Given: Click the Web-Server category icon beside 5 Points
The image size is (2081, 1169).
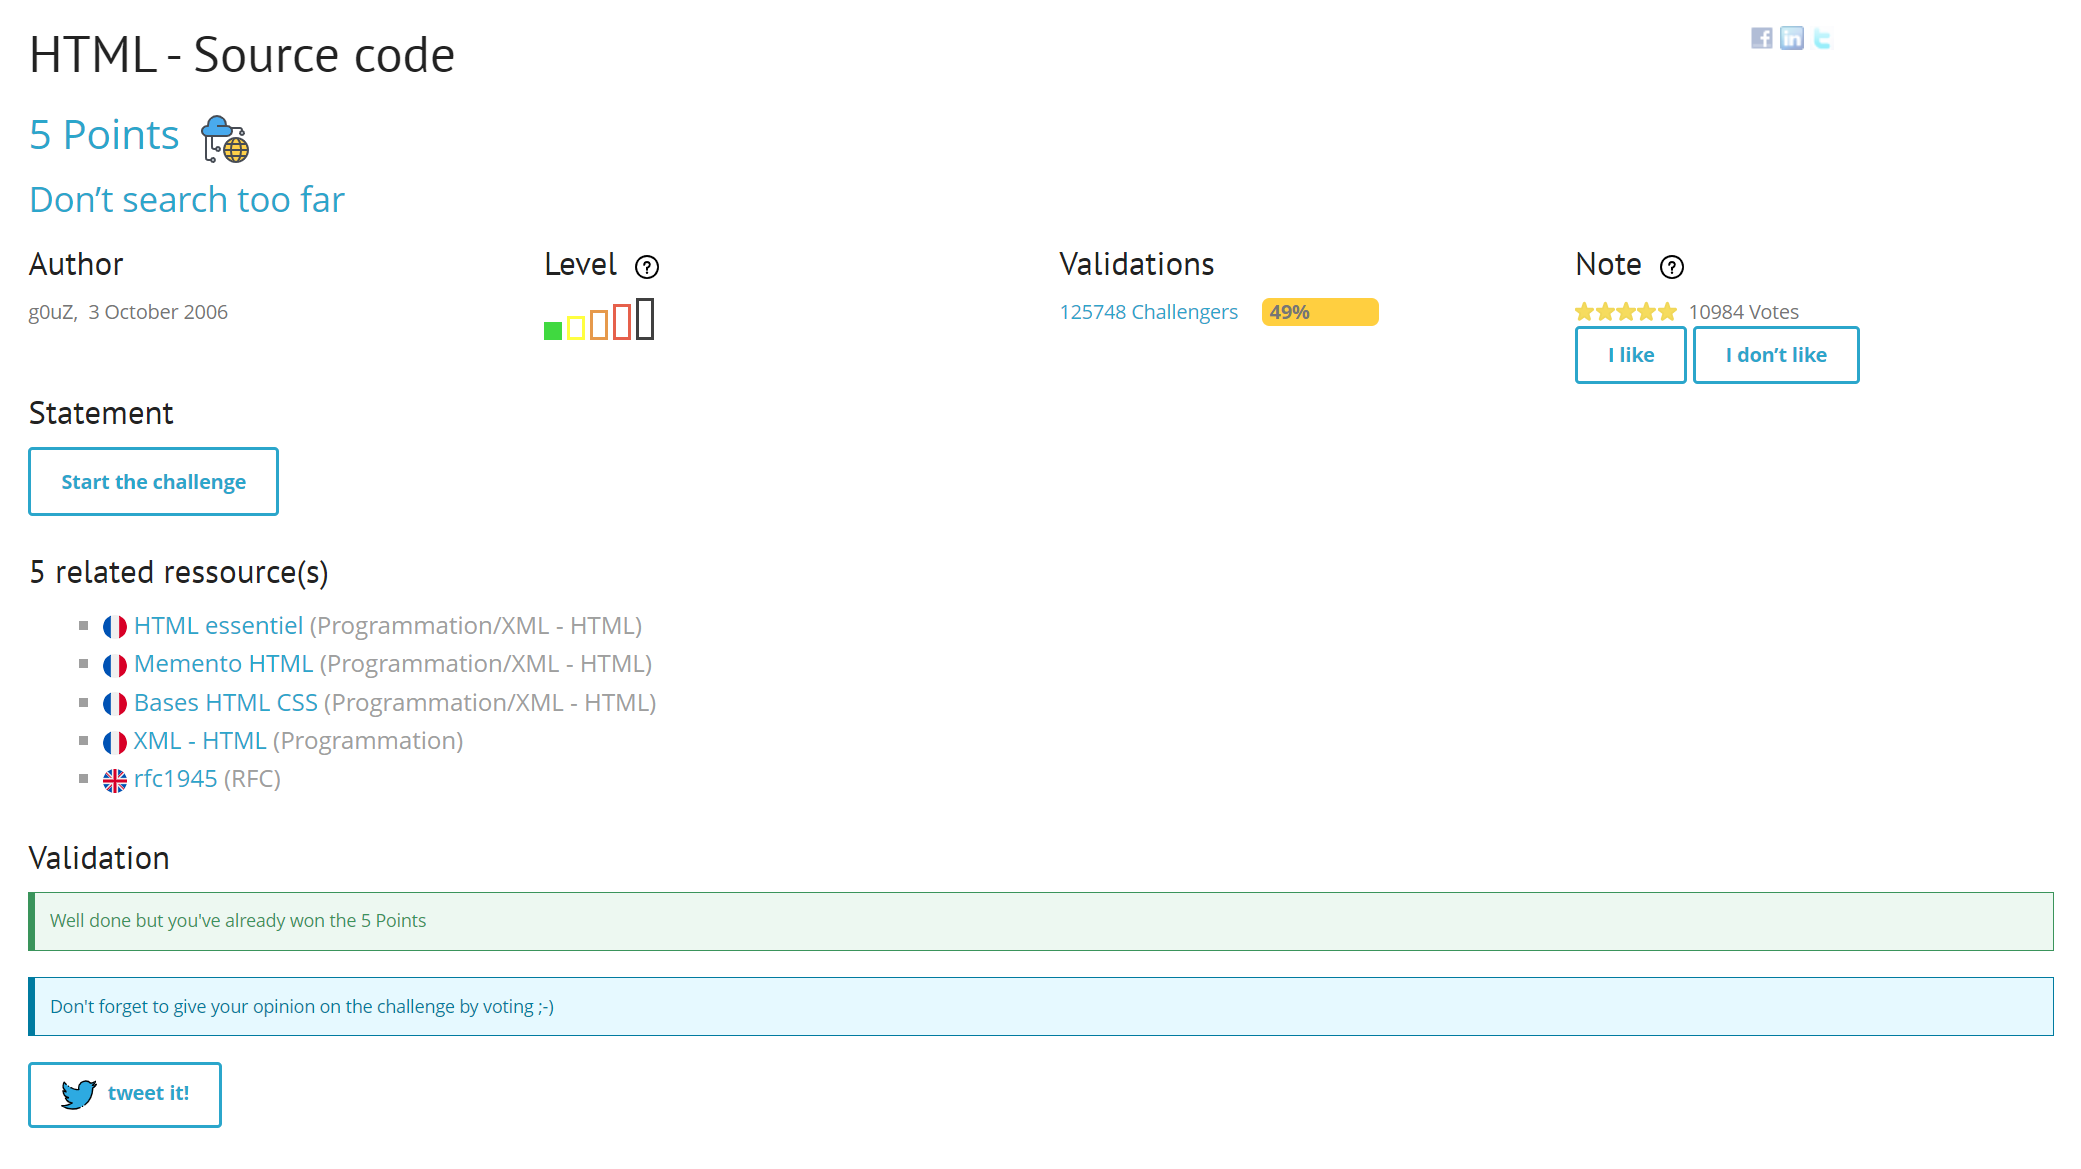Looking at the screenshot, I should click(225, 139).
